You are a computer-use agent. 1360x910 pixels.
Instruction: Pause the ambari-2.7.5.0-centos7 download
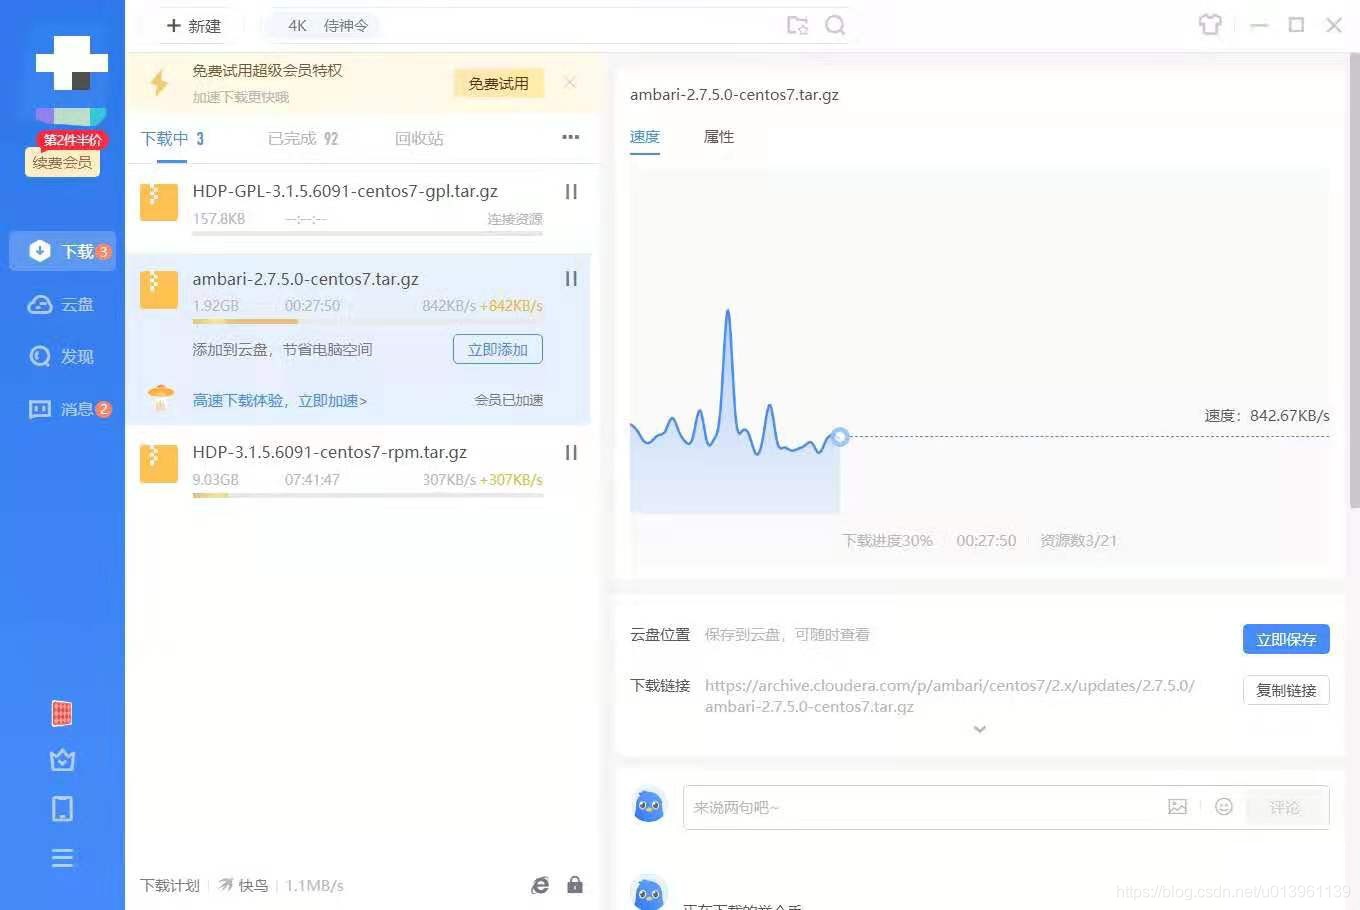point(571,279)
